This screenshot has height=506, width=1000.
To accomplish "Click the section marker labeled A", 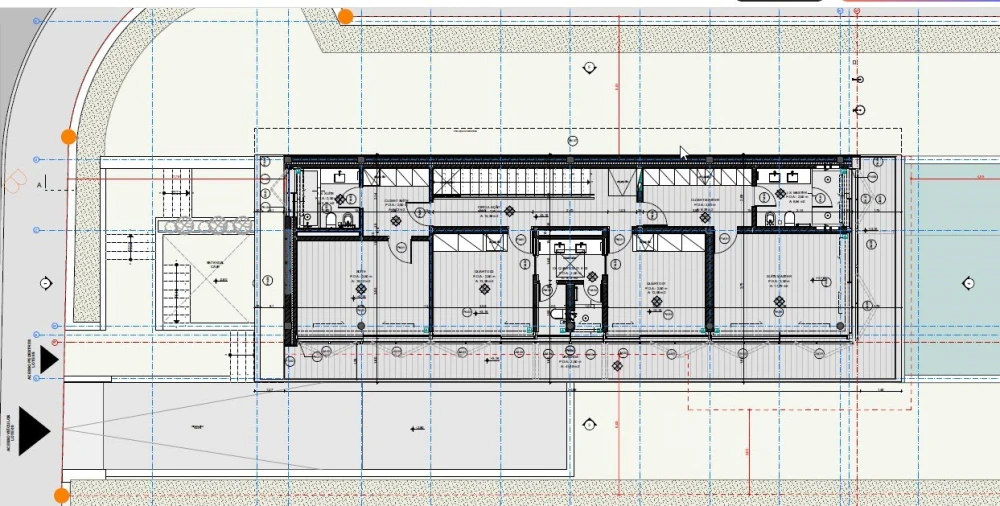I will pos(41,185).
